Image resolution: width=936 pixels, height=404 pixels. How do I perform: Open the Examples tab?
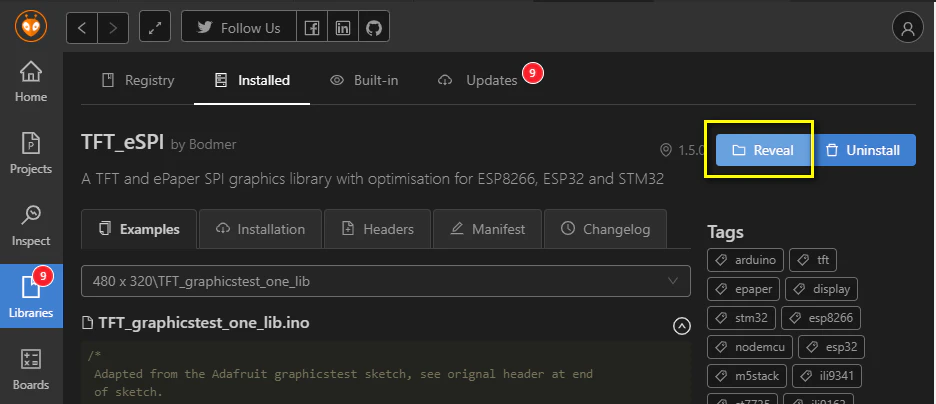click(139, 229)
